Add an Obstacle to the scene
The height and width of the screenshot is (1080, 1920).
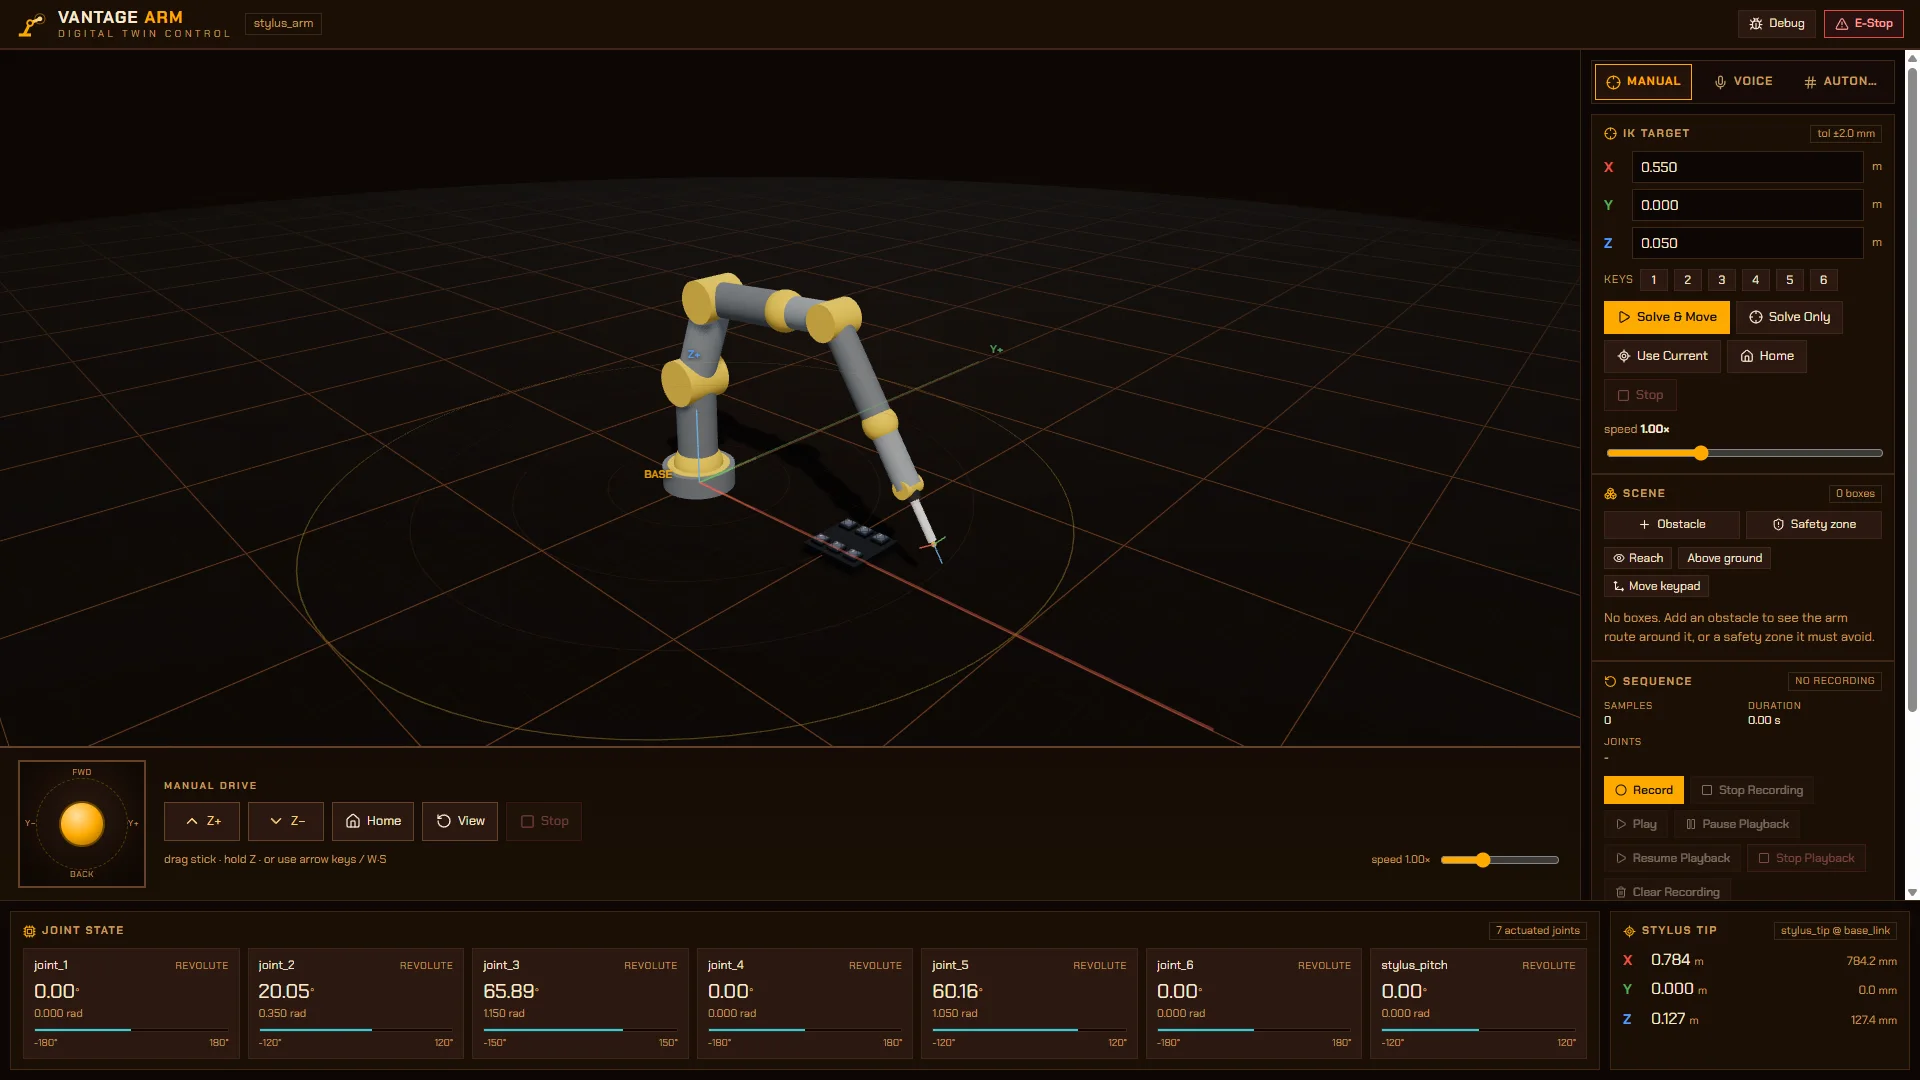tap(1672, 524)
